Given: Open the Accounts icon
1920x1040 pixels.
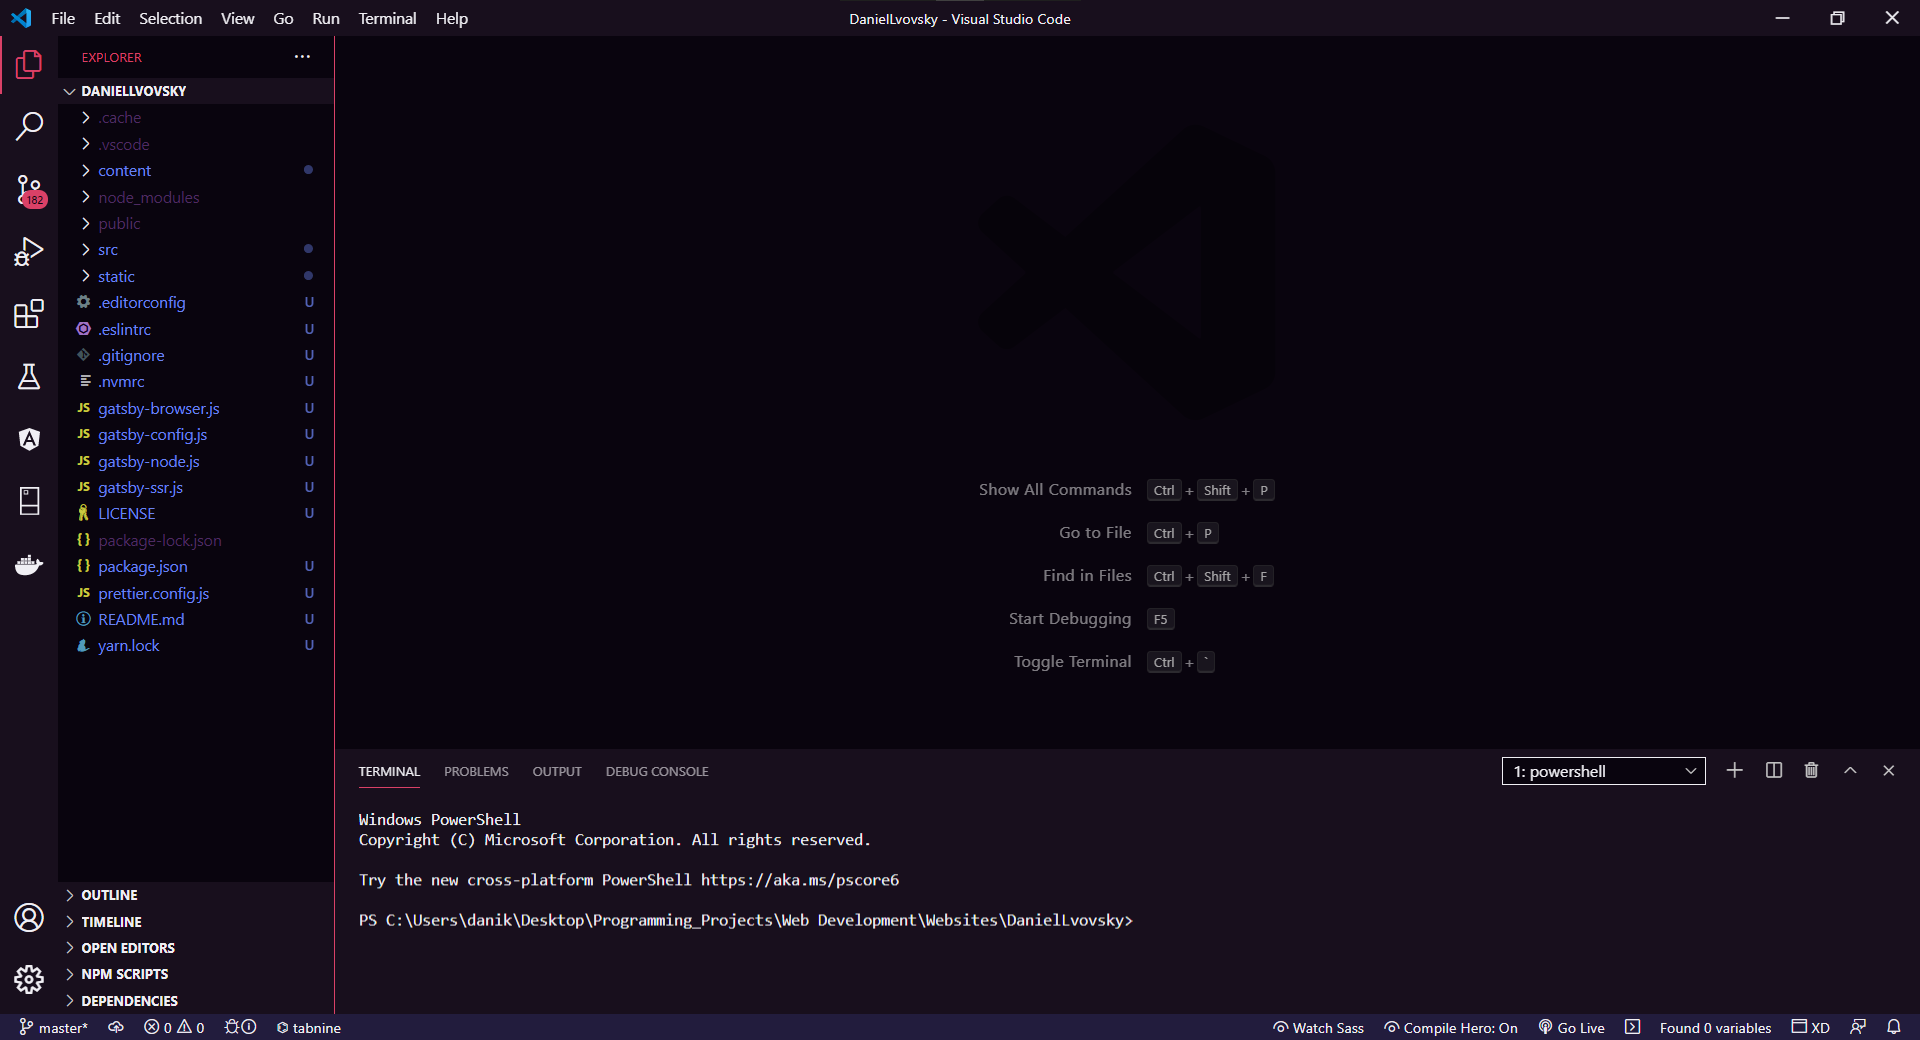Looking at the screenshot, I should click(x=29, y=917).
